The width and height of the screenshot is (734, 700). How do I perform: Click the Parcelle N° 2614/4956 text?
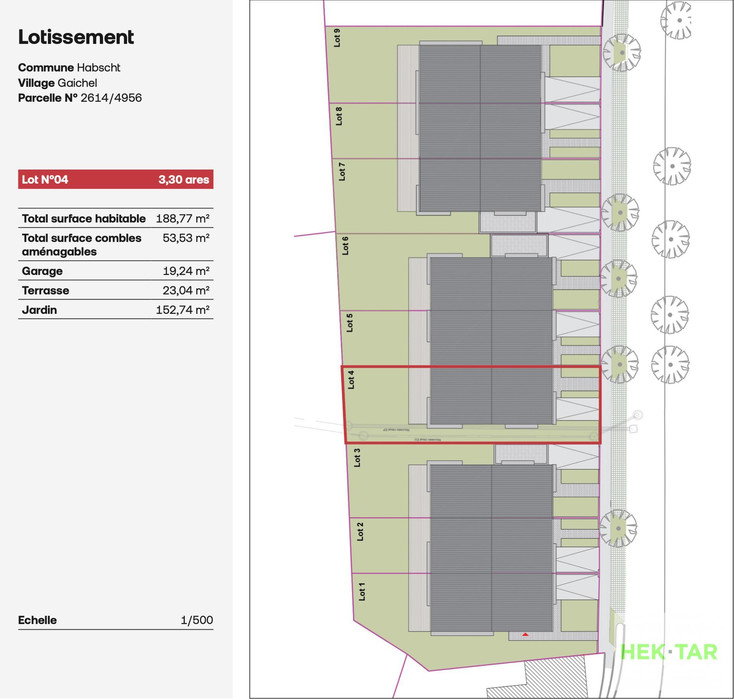pos(82,99)
